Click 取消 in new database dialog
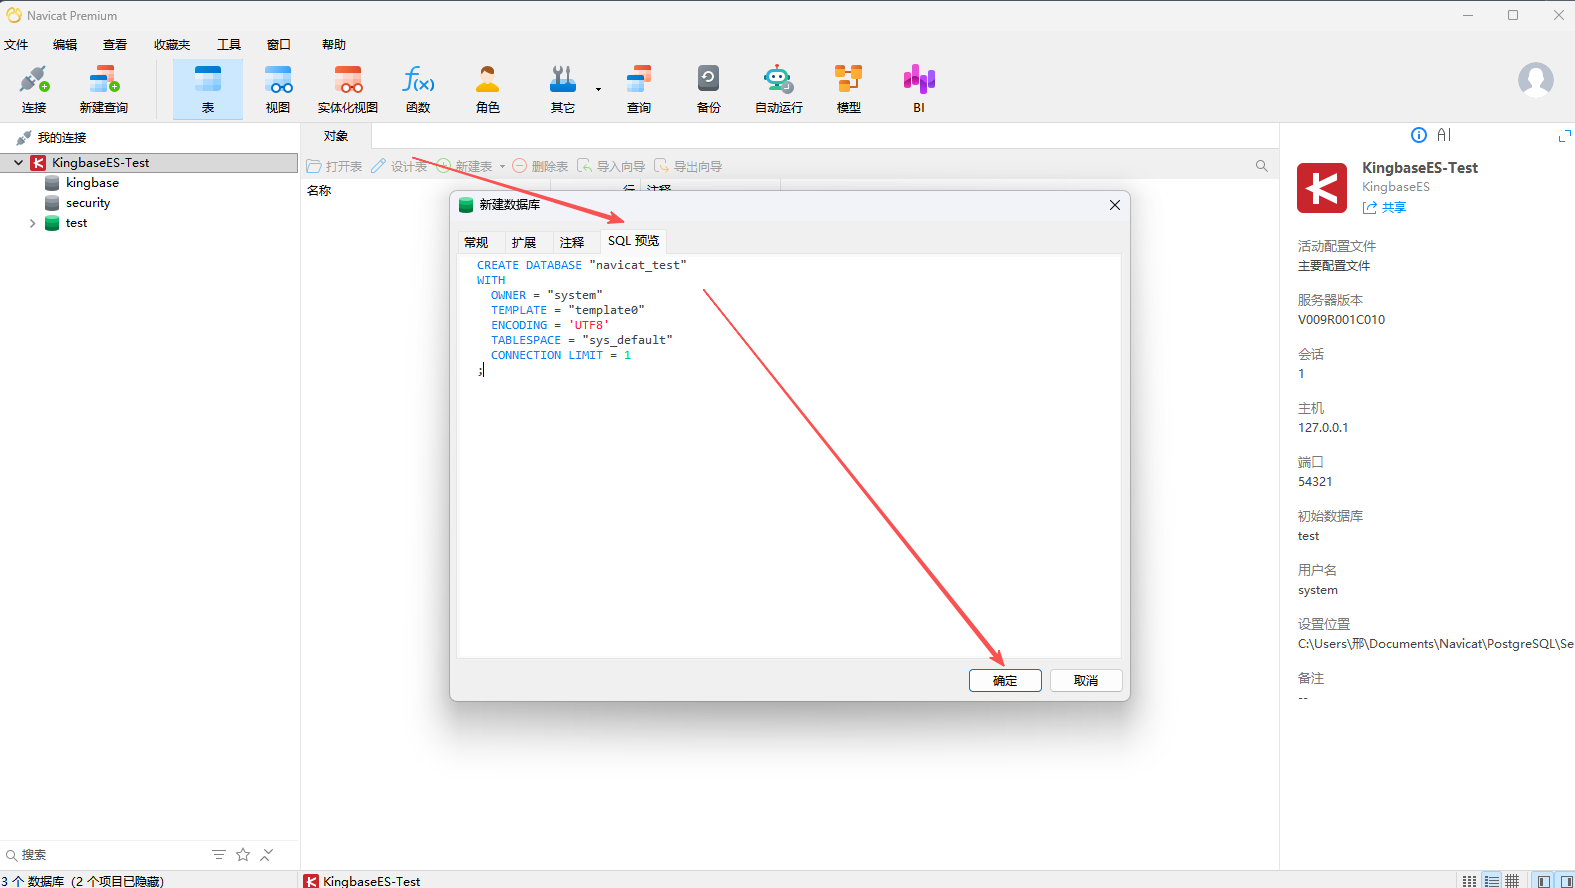Viewport: 1575px width, 888px height. [x=1086, y=680]
